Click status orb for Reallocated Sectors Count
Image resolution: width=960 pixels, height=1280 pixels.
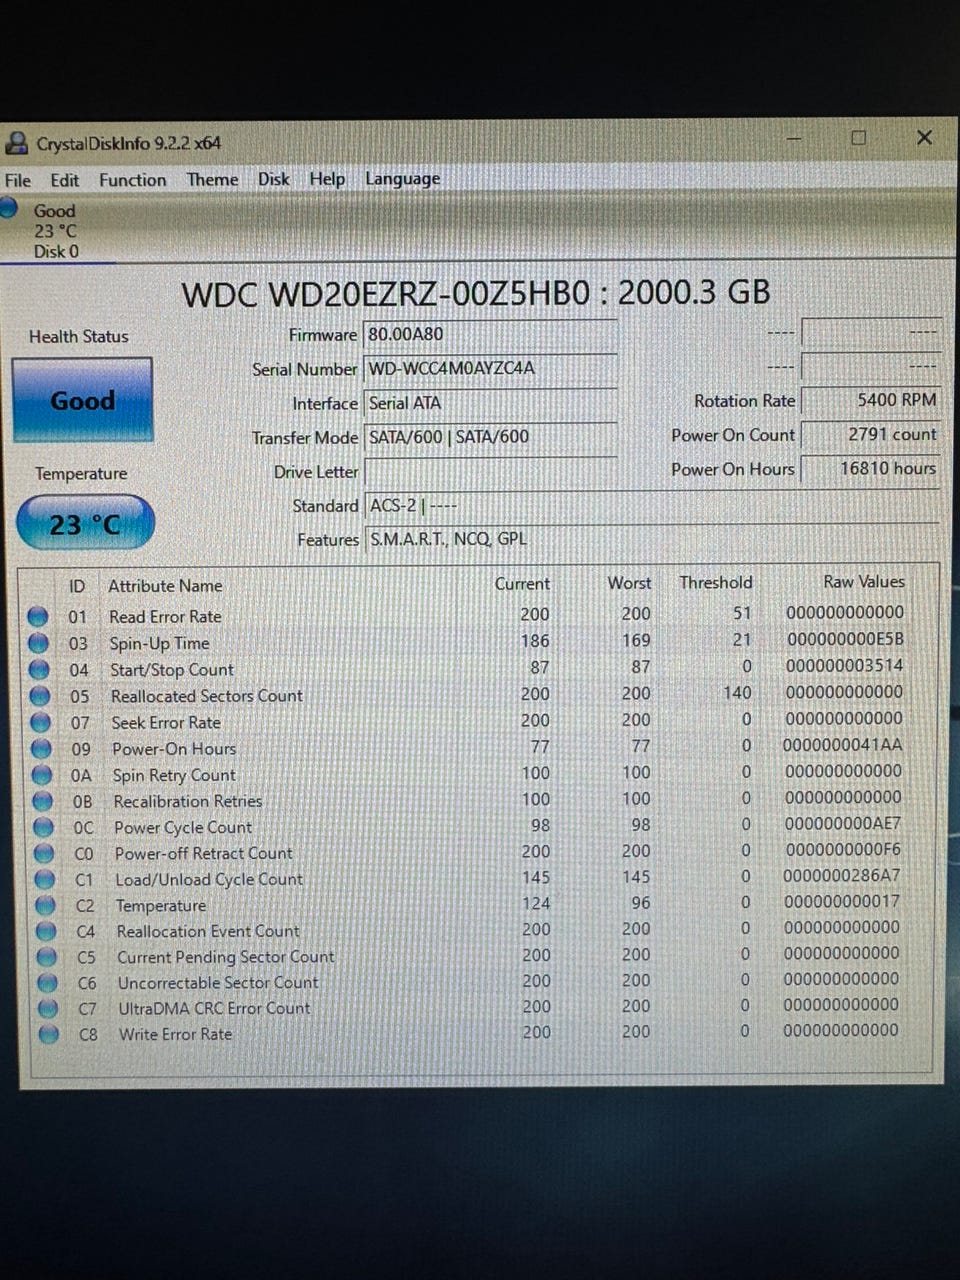[x=40, y=696]
